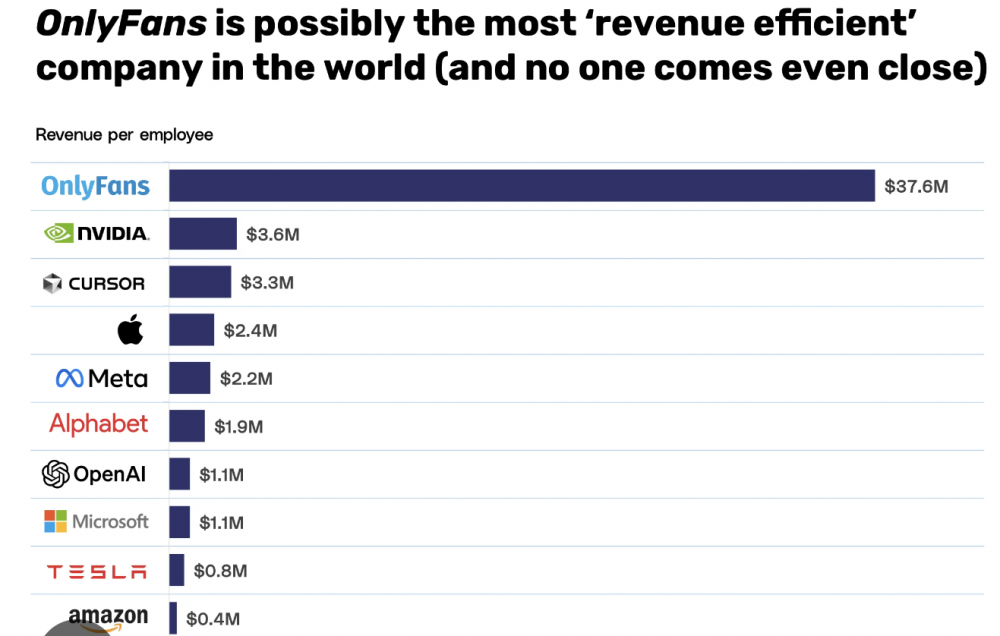Select the Microsoft logo
The width and height of the screenshot is (1000, 636).
click(x=96, y=521)
